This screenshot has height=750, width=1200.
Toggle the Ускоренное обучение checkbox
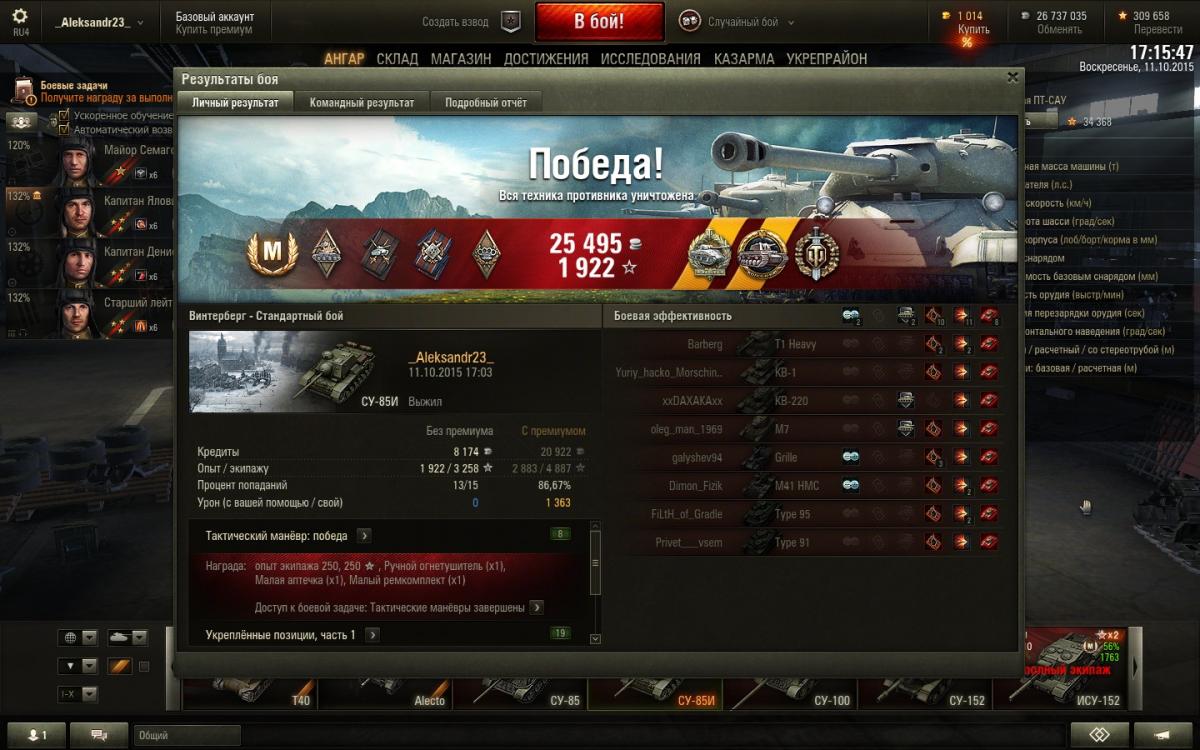[64, 115]
